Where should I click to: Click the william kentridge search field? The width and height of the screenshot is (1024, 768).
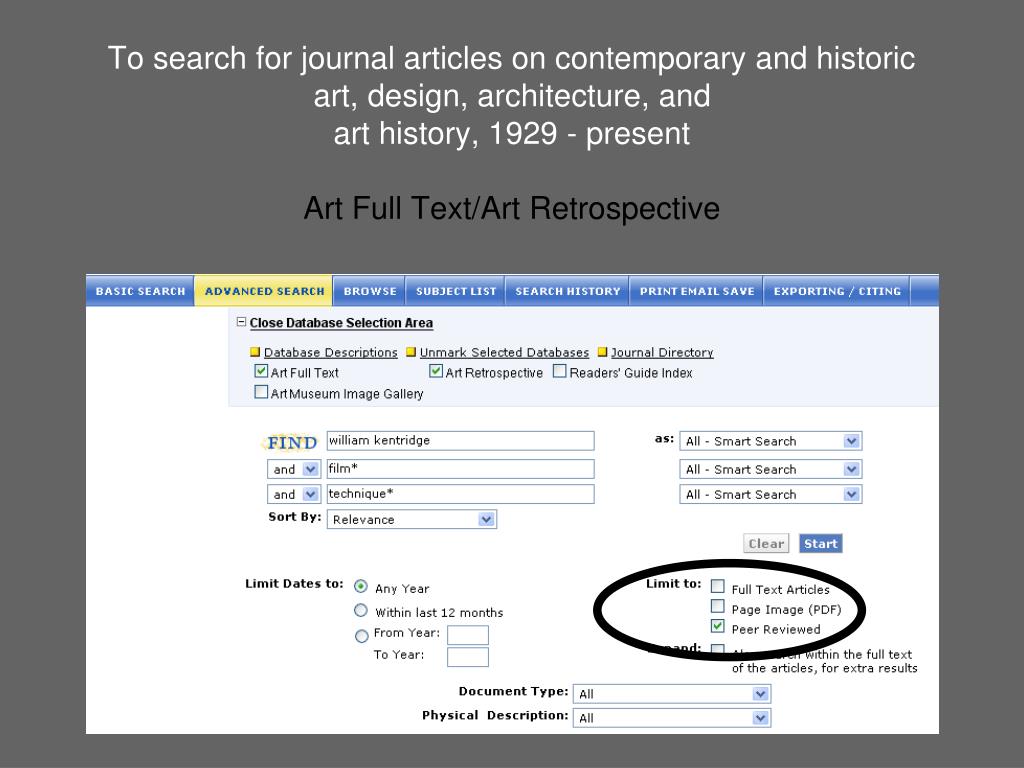460,441
